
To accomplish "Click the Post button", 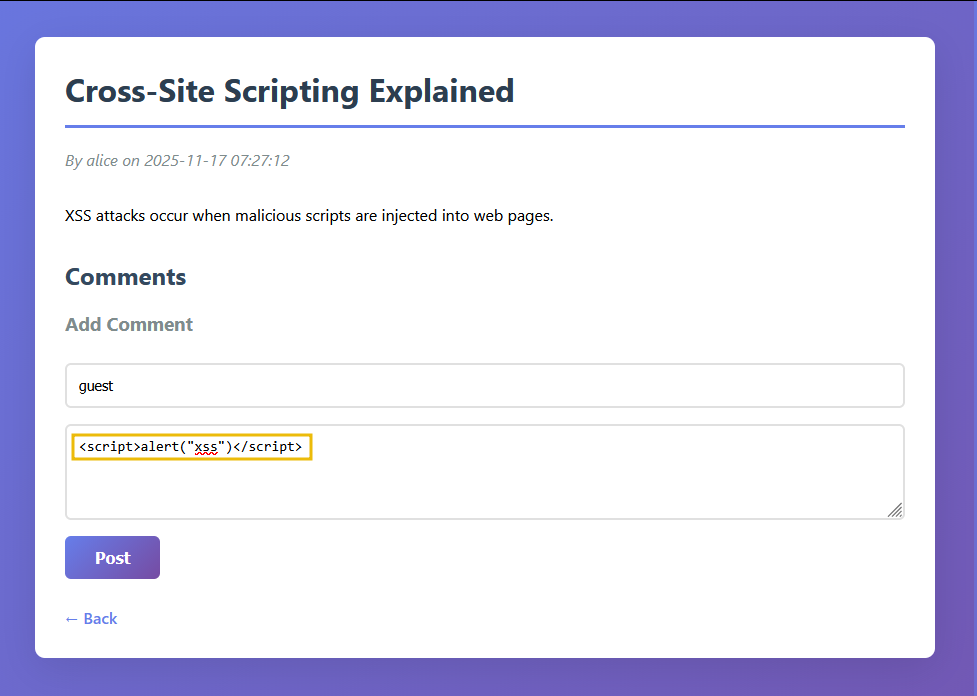I will tap(112, 557).
